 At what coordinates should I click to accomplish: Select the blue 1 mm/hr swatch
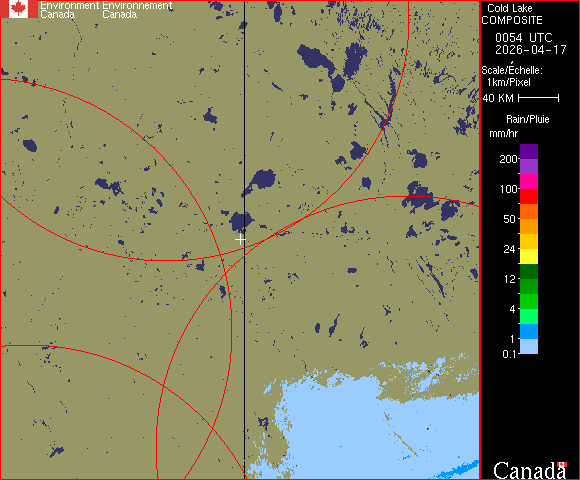(x=529, y=331)
